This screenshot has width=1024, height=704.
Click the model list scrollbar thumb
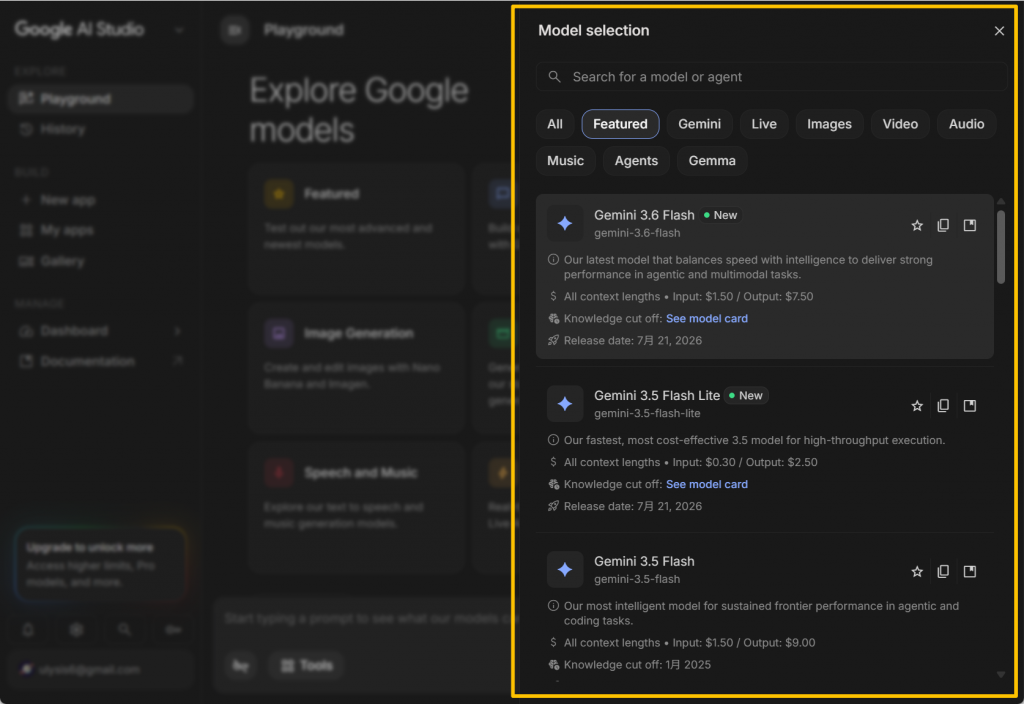1000,247
